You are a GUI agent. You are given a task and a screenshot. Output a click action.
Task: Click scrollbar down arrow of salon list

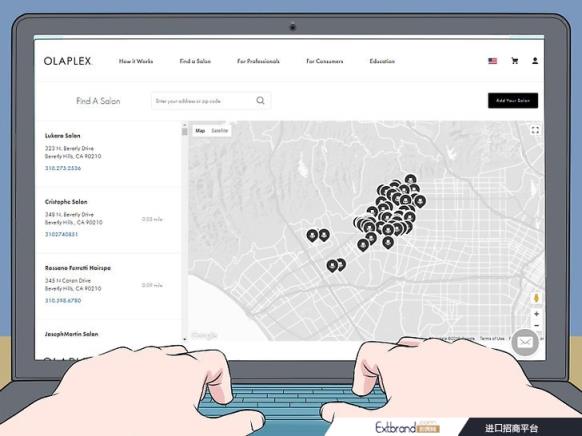coord(184,338)
